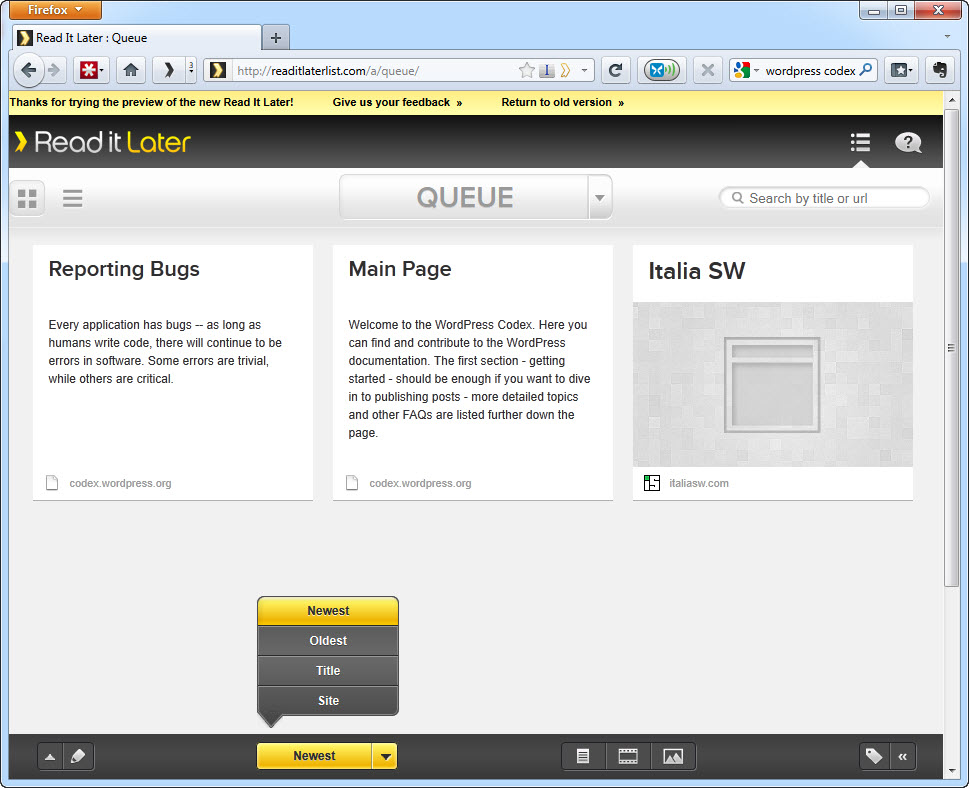Filter by articles with document icon
The width and height of the screenshot is (969, 788).
click(583, 756)
